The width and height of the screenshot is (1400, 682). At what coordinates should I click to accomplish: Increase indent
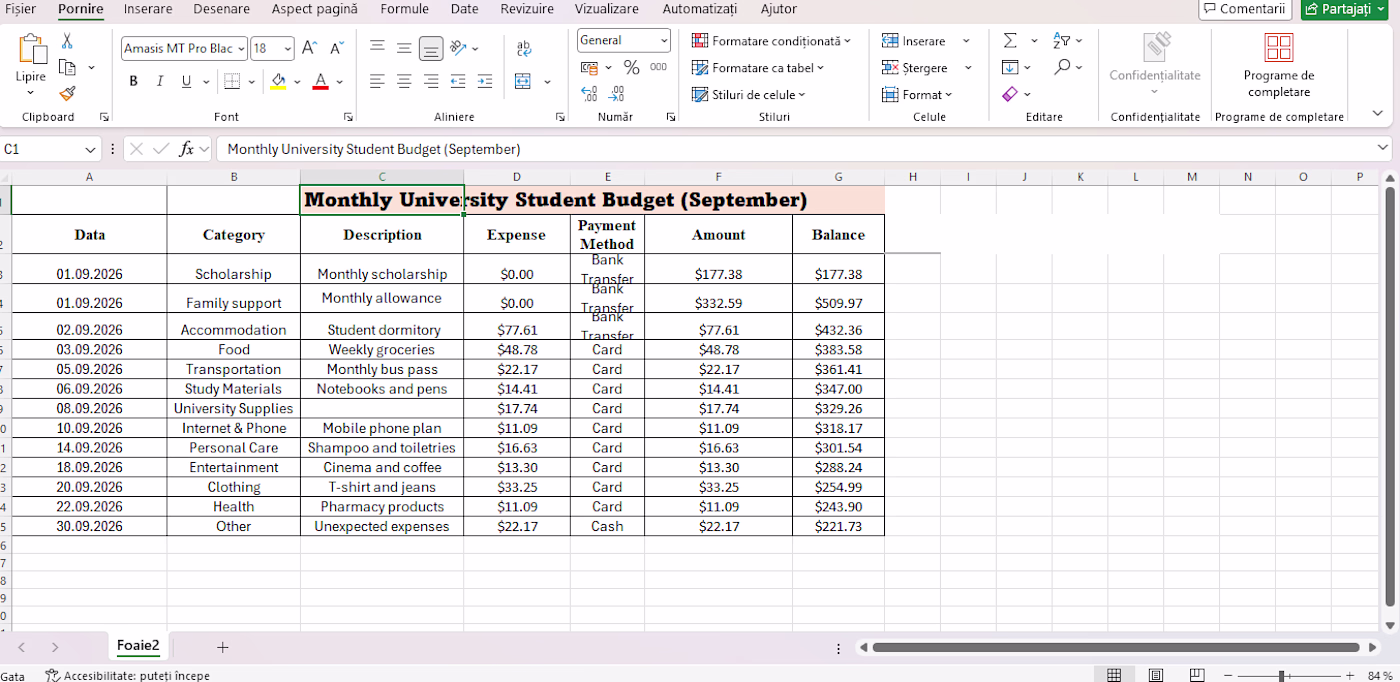point(485,82)
